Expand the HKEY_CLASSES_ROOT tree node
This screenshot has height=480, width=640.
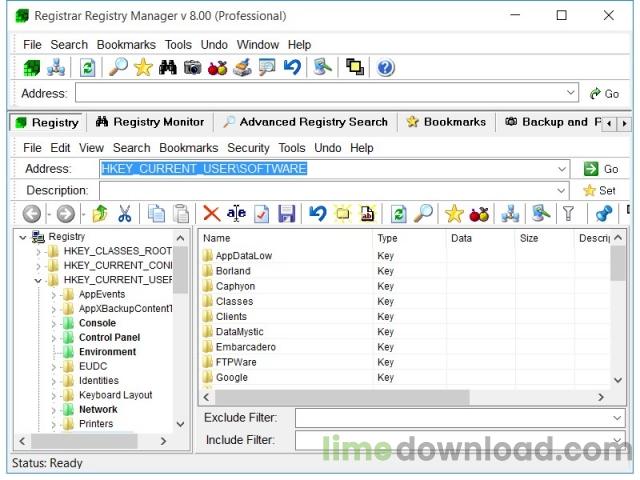click(39, 251)
